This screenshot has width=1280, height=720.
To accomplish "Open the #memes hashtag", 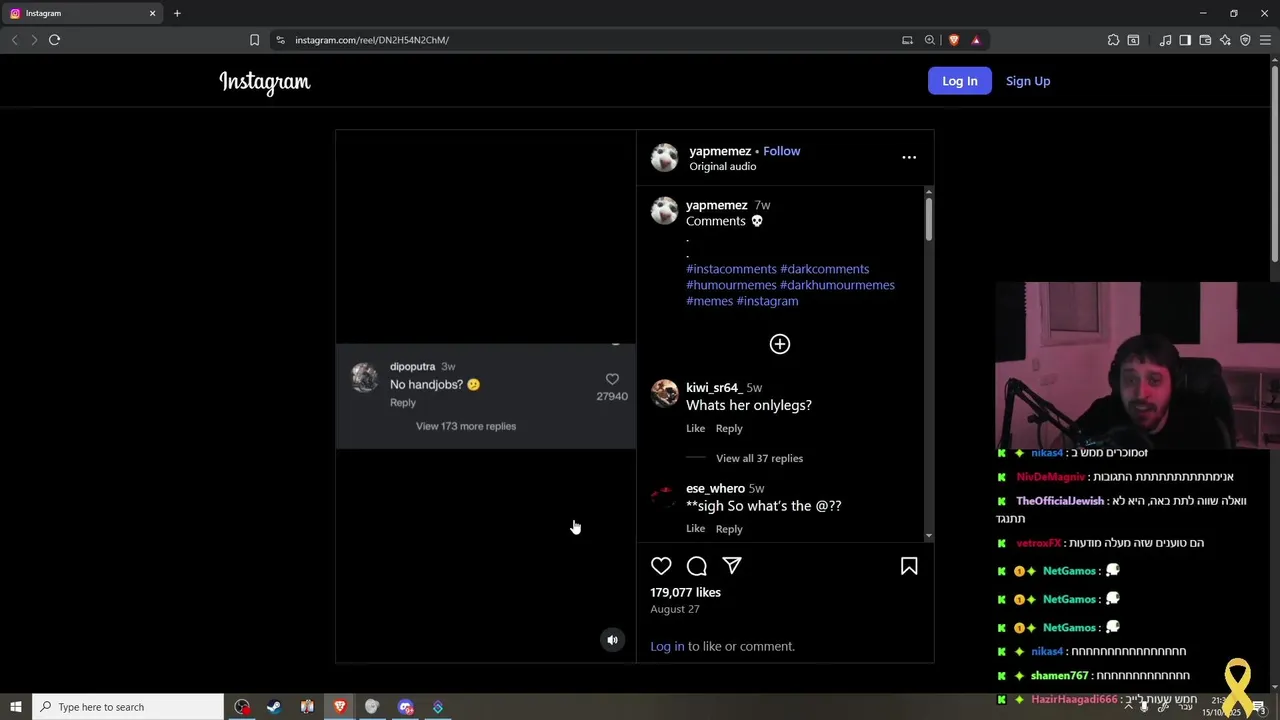I will point(710,301).
